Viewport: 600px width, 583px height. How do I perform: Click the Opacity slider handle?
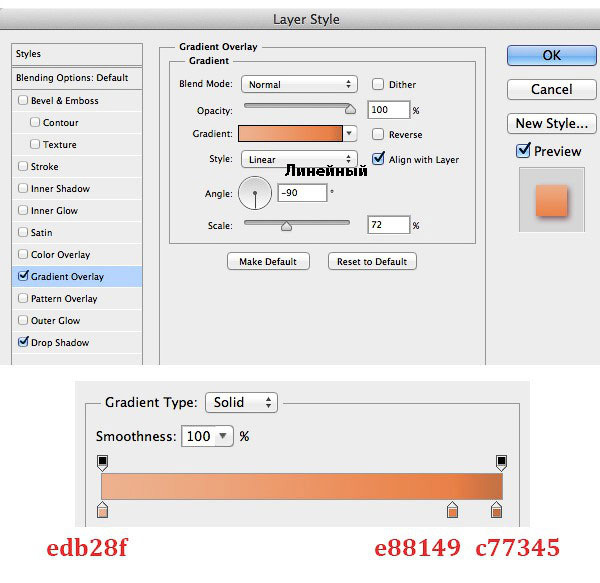tap(350, 109)
